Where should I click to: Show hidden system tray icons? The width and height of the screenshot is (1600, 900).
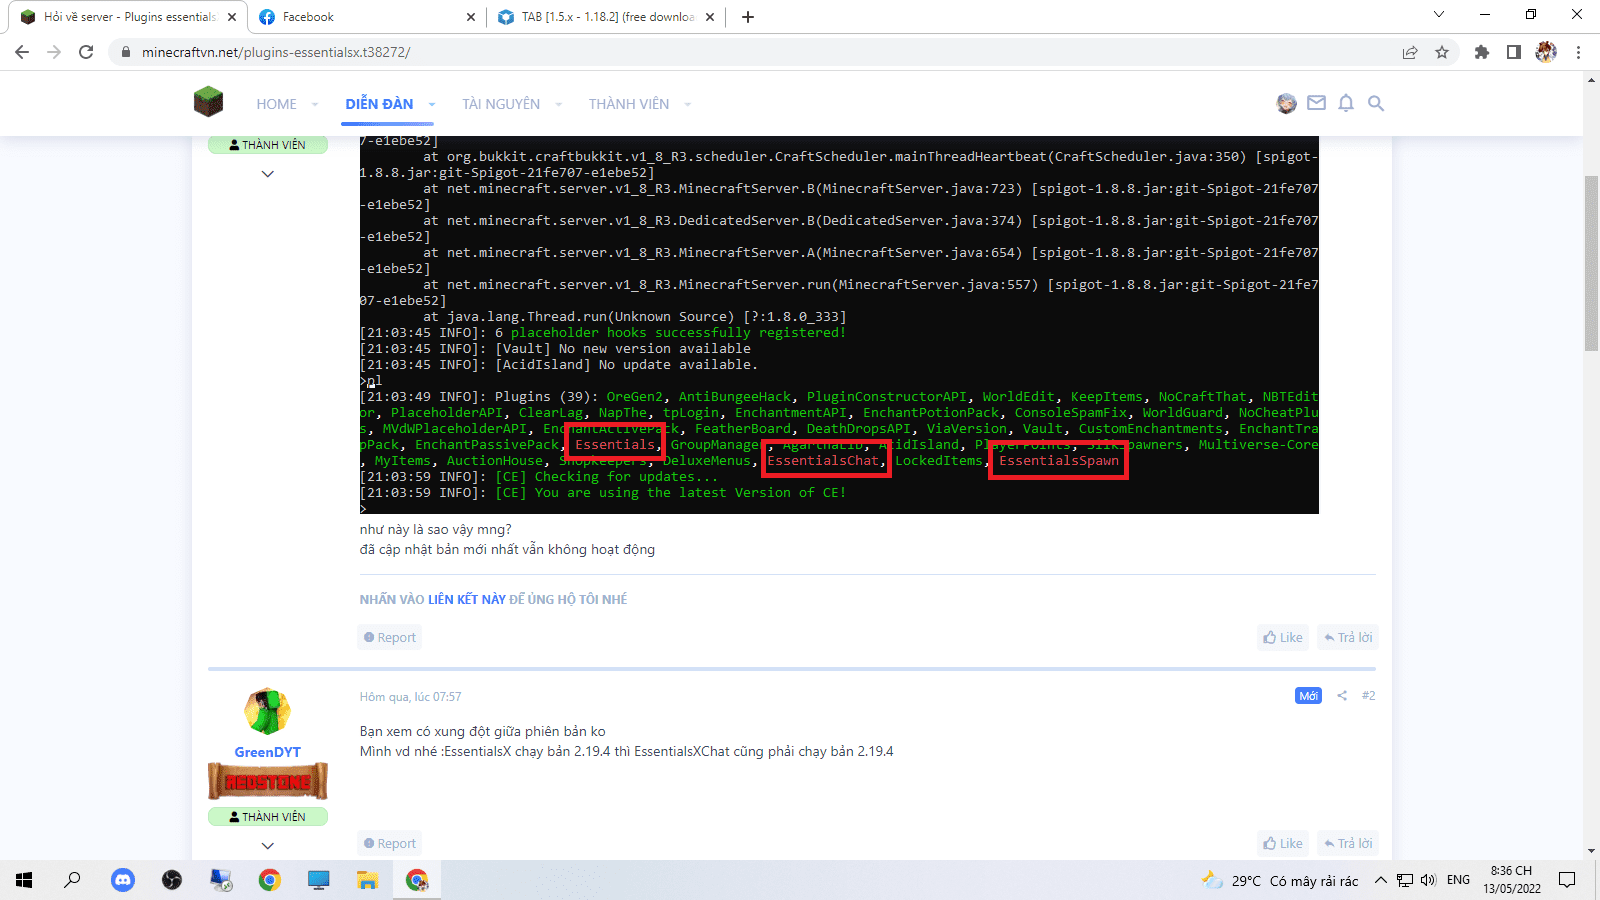[x=1381, y=880]
